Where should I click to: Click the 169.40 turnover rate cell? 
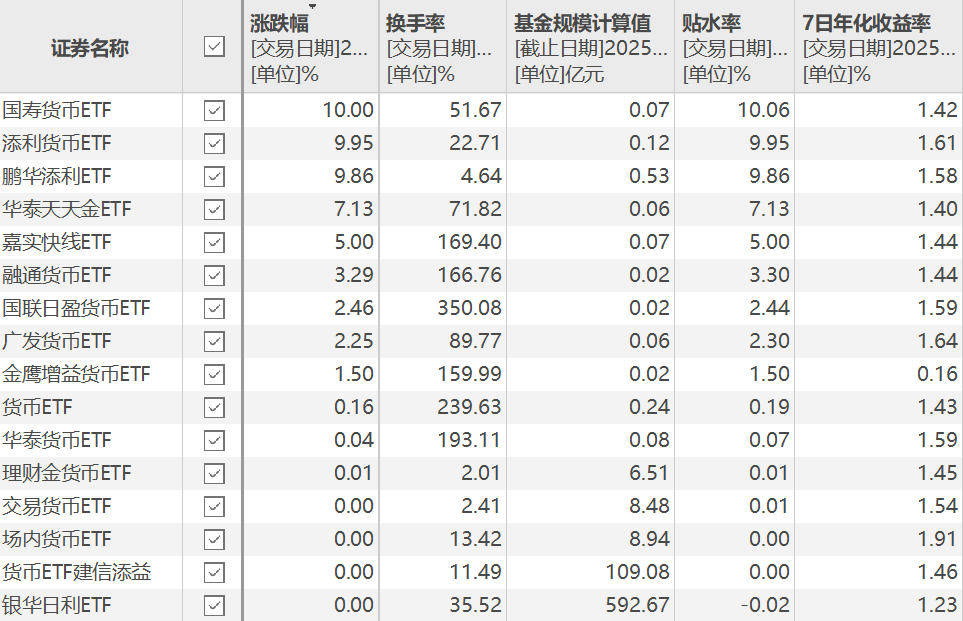(443, 243)
